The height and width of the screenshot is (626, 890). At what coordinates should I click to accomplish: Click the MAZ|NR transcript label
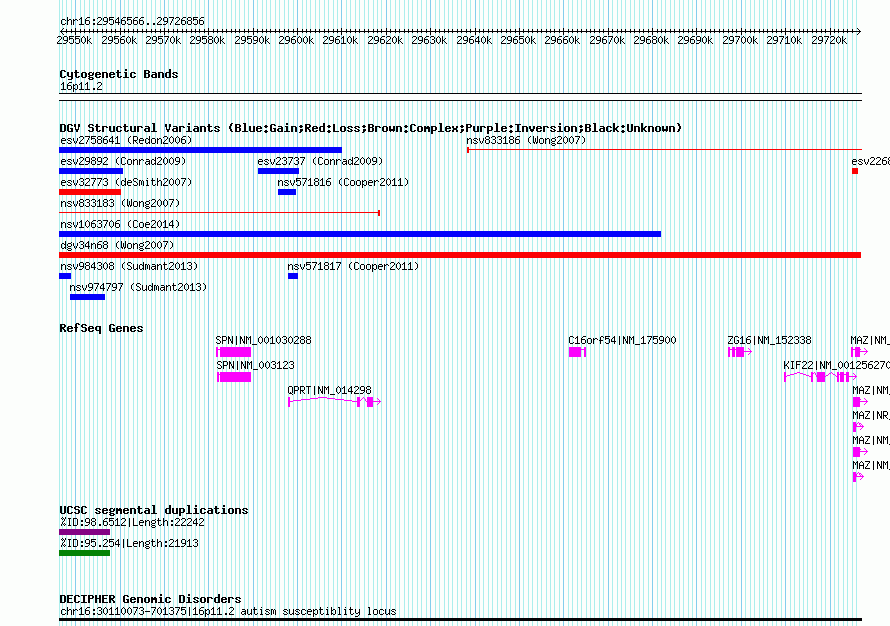point(870,415)
